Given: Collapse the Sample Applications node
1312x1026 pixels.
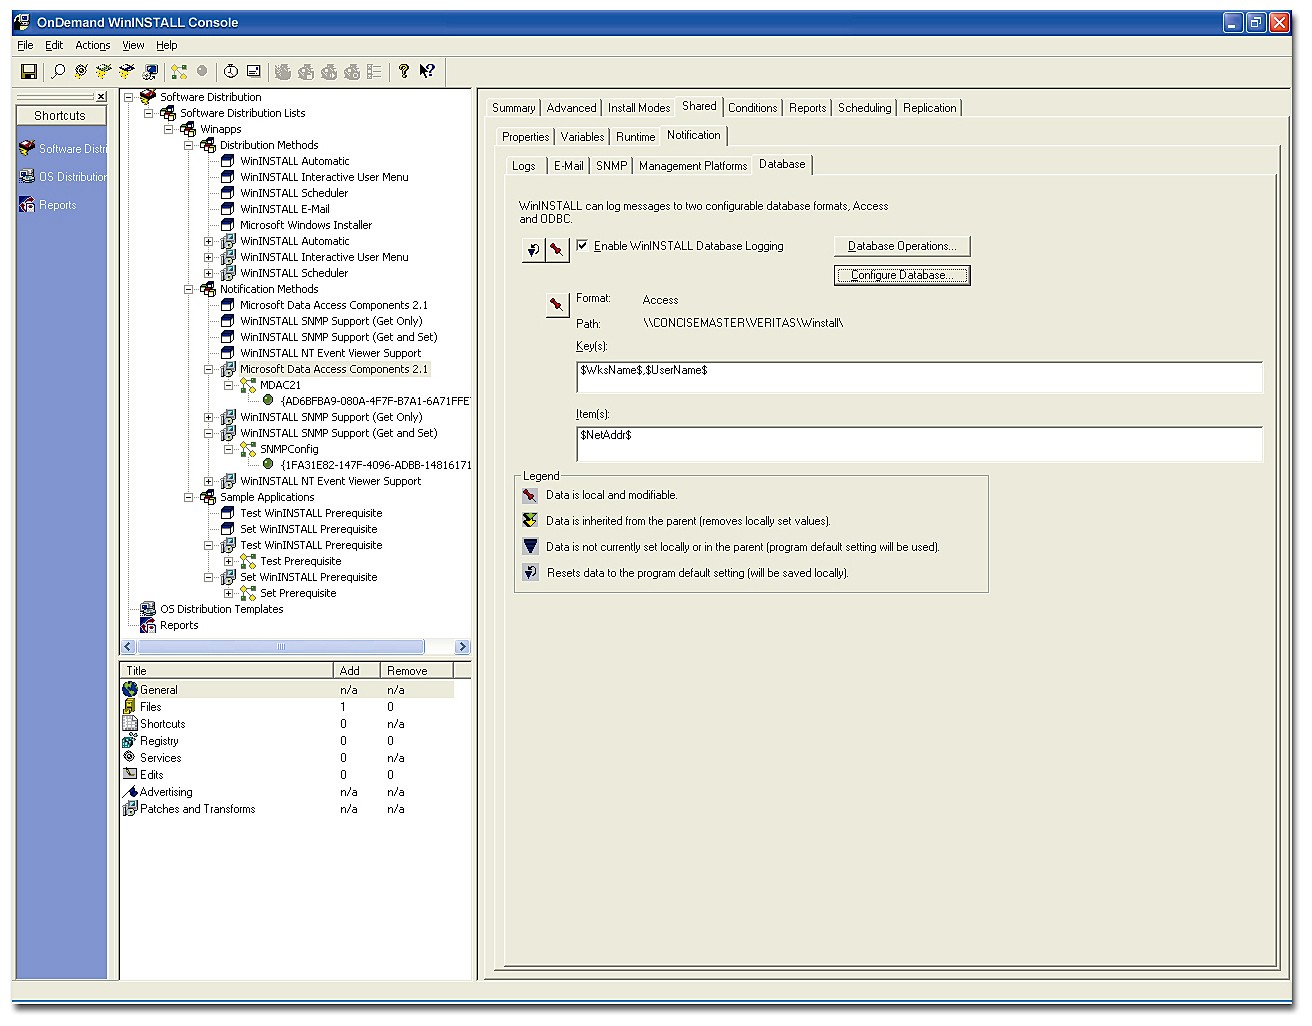Looking at the screenshot, I should coord(188,497).
